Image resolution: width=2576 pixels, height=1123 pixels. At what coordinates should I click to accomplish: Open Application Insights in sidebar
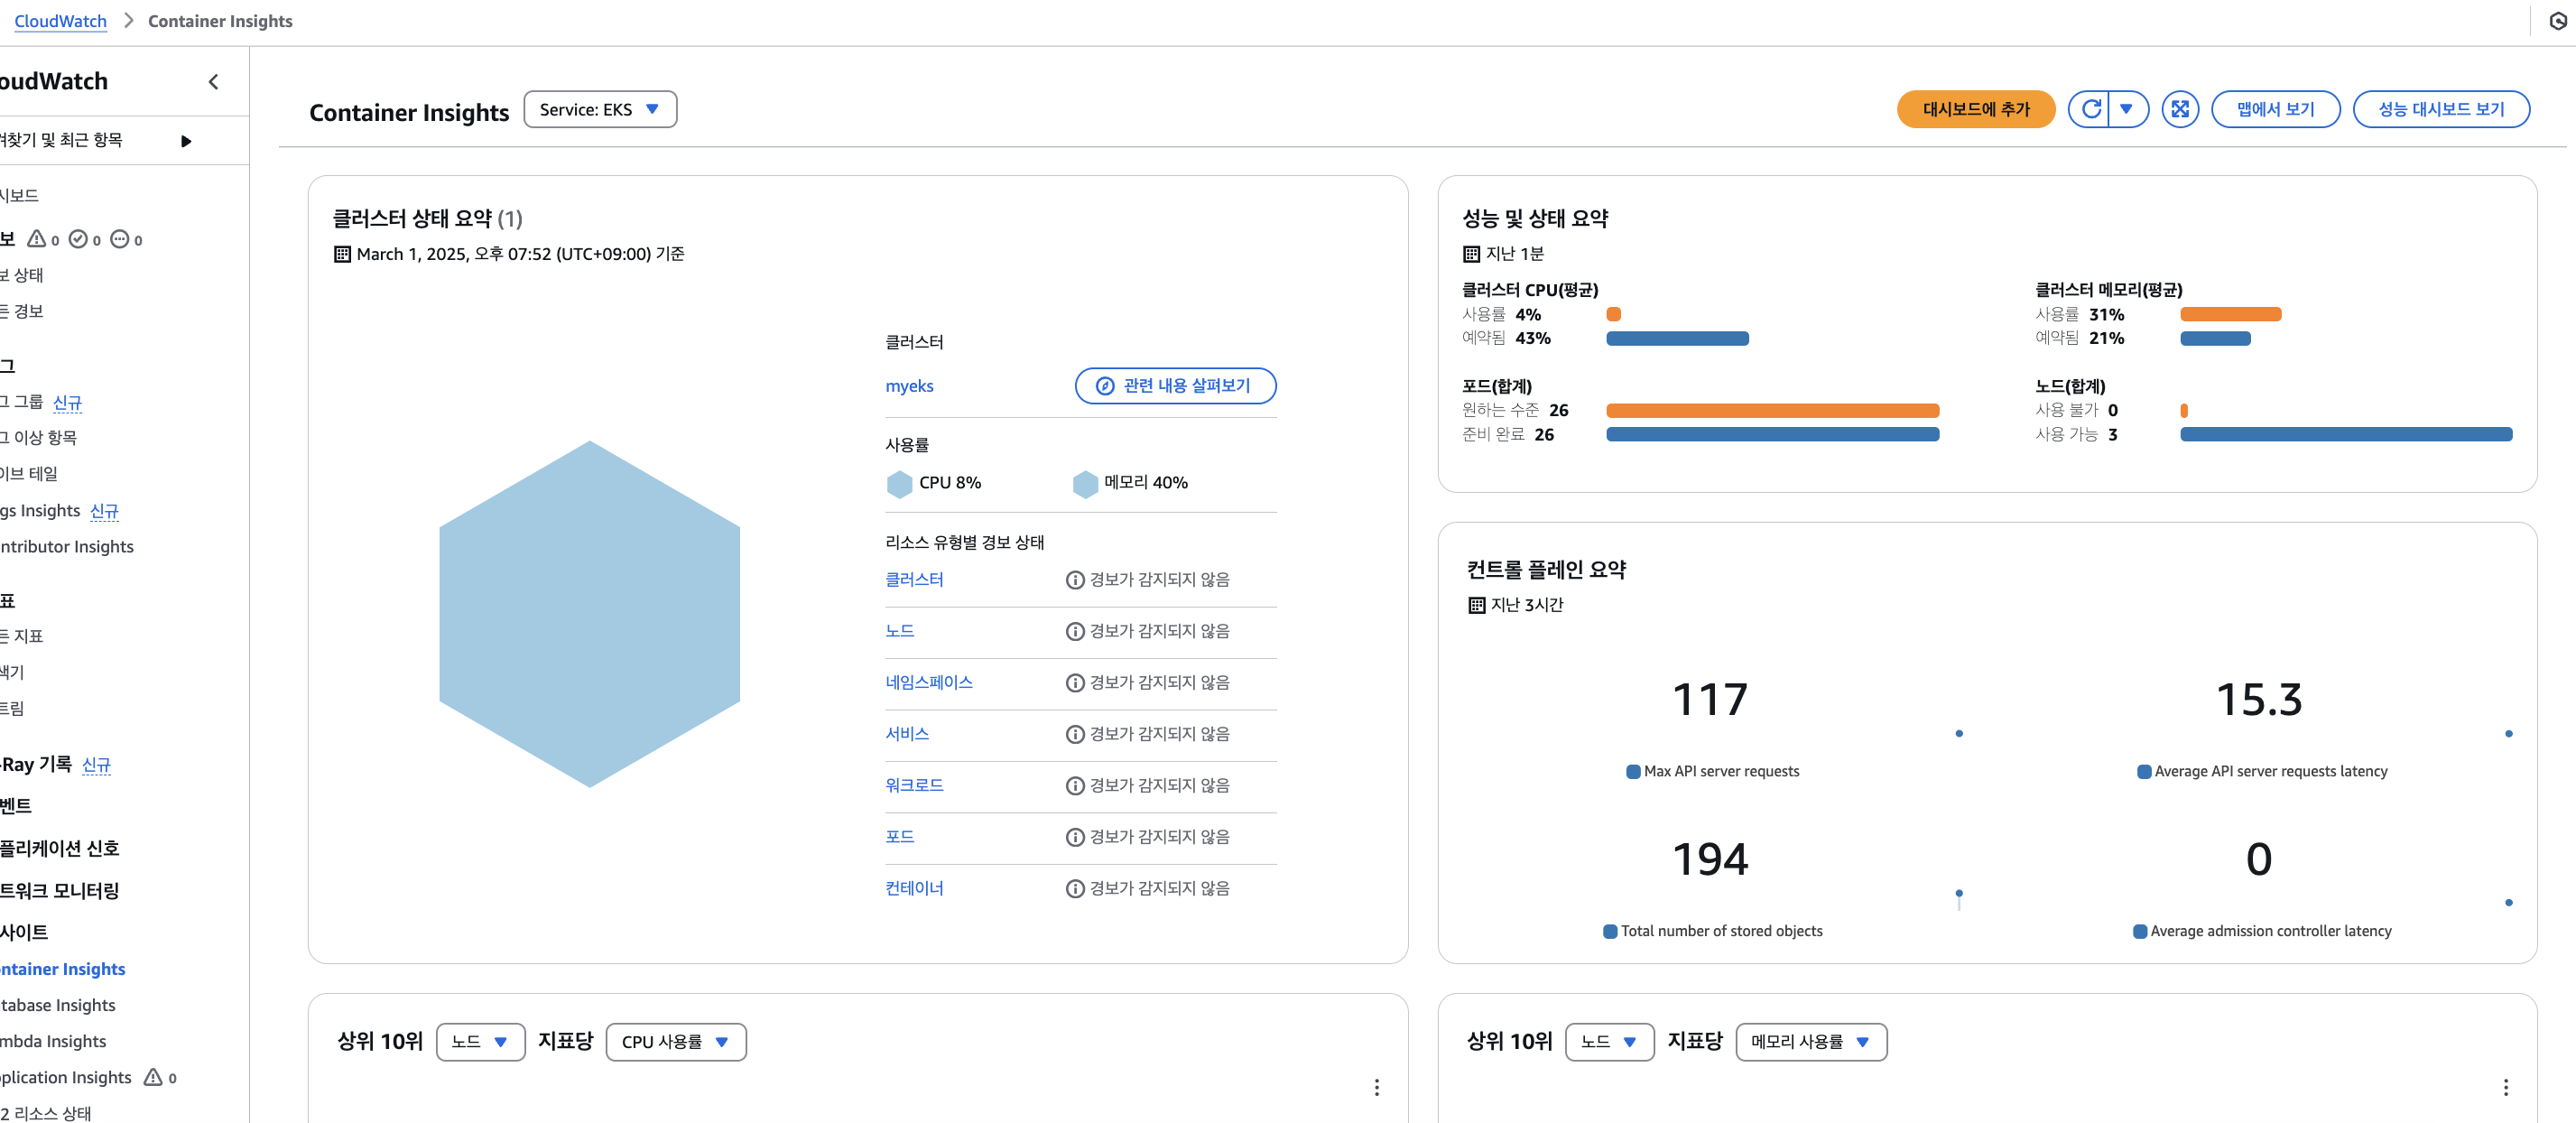pyautogui.click(x=65, y=1077)
